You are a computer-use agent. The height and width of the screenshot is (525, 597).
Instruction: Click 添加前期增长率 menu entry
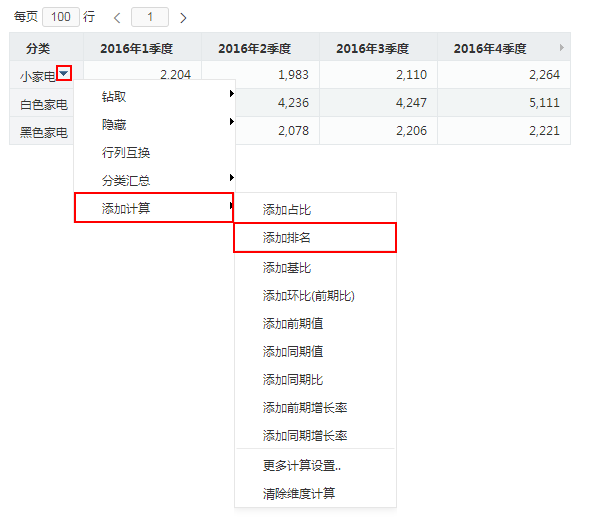(315, 407)
